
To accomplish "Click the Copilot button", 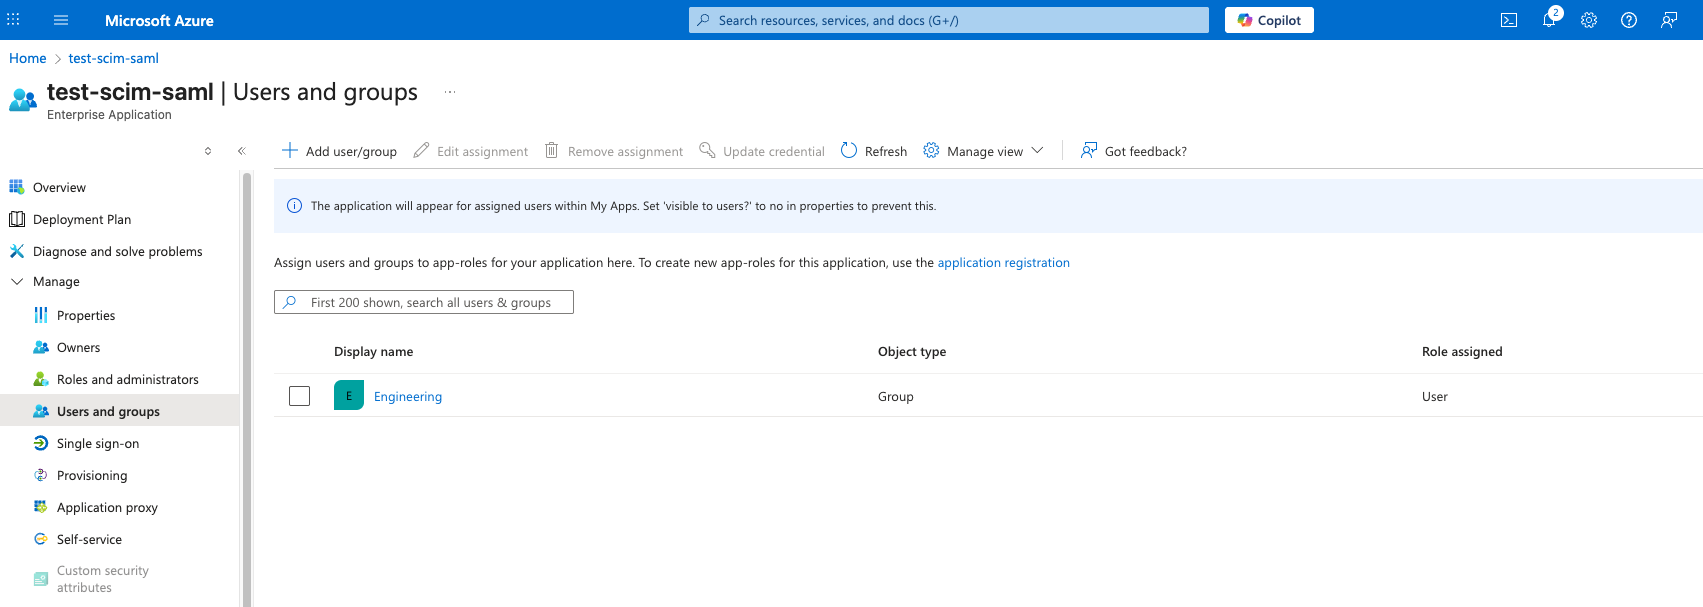I will [x=1269, y=20].
